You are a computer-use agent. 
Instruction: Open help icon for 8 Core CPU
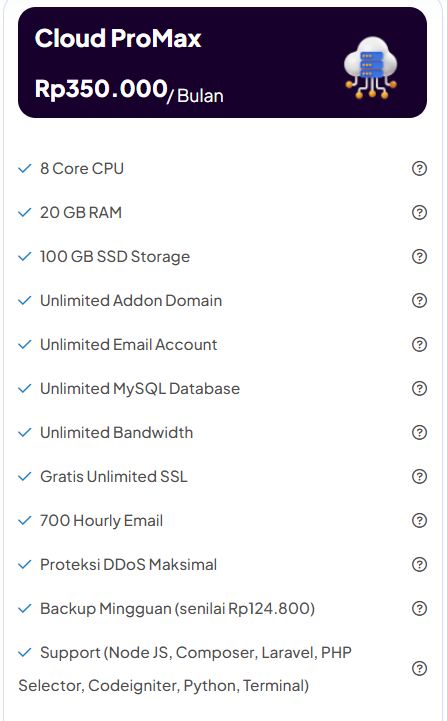click(x=419, y=169)
